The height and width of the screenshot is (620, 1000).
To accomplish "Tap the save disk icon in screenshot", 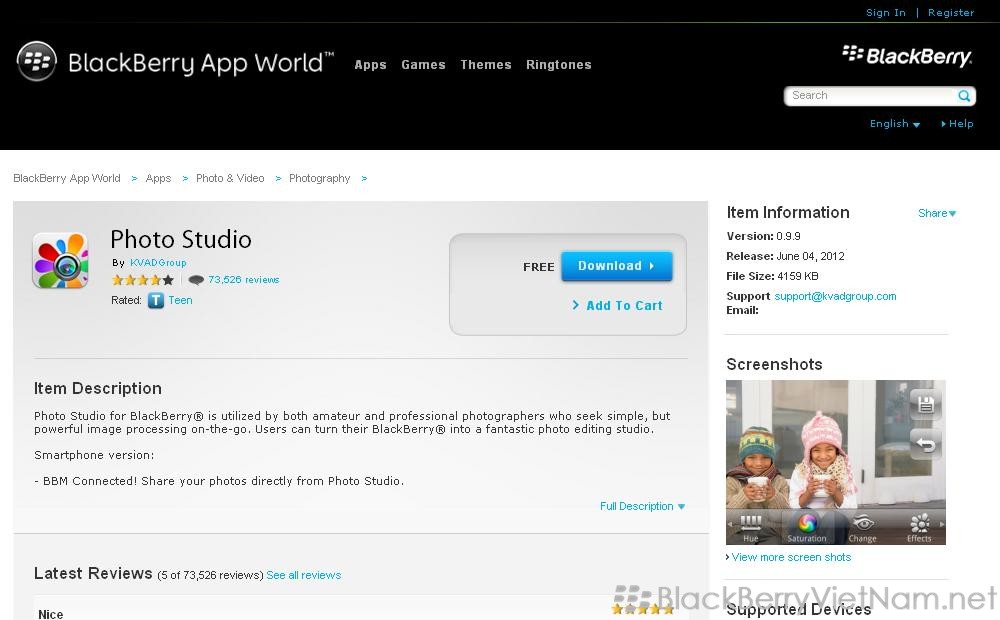I will (925, 404).
